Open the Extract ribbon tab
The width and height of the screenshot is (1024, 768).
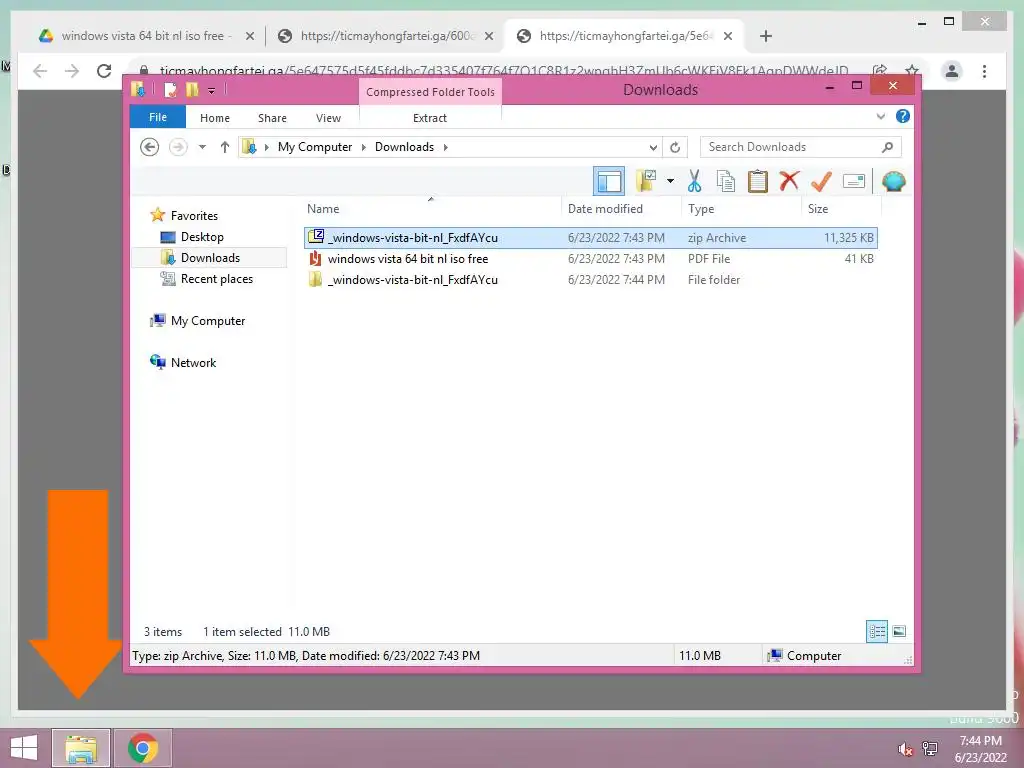pyautogui.click(x=430, y=118)
